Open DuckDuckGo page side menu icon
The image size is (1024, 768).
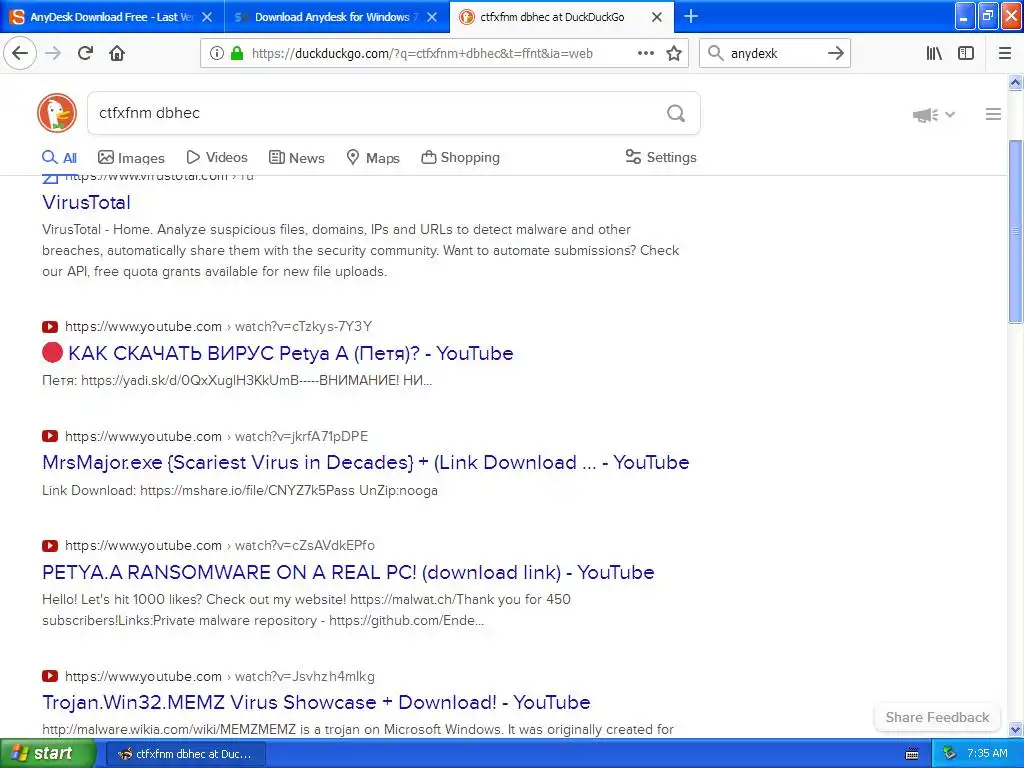993,114
